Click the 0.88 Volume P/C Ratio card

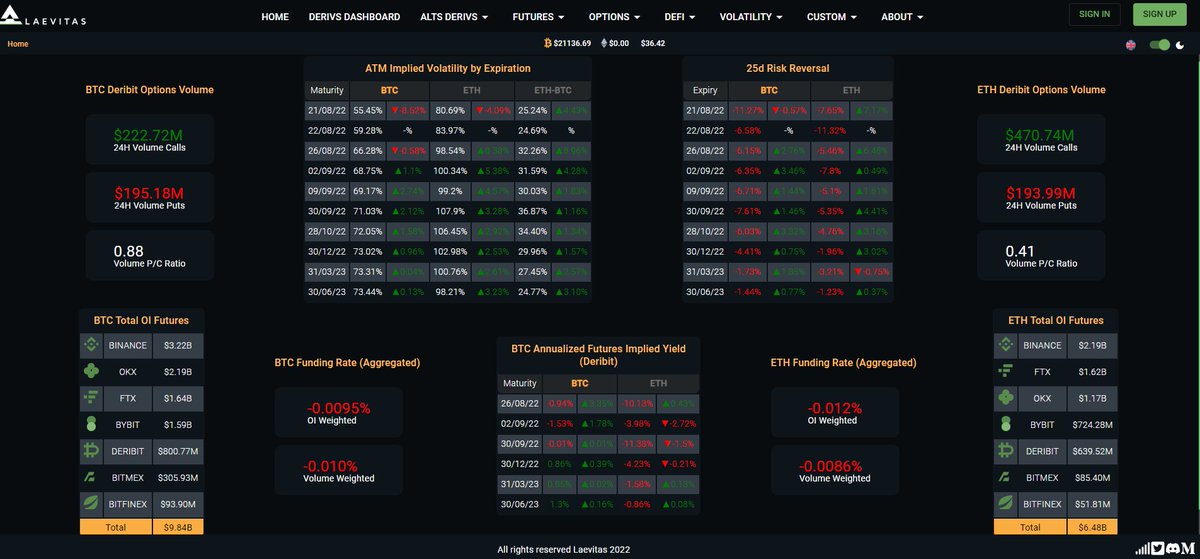149,256
